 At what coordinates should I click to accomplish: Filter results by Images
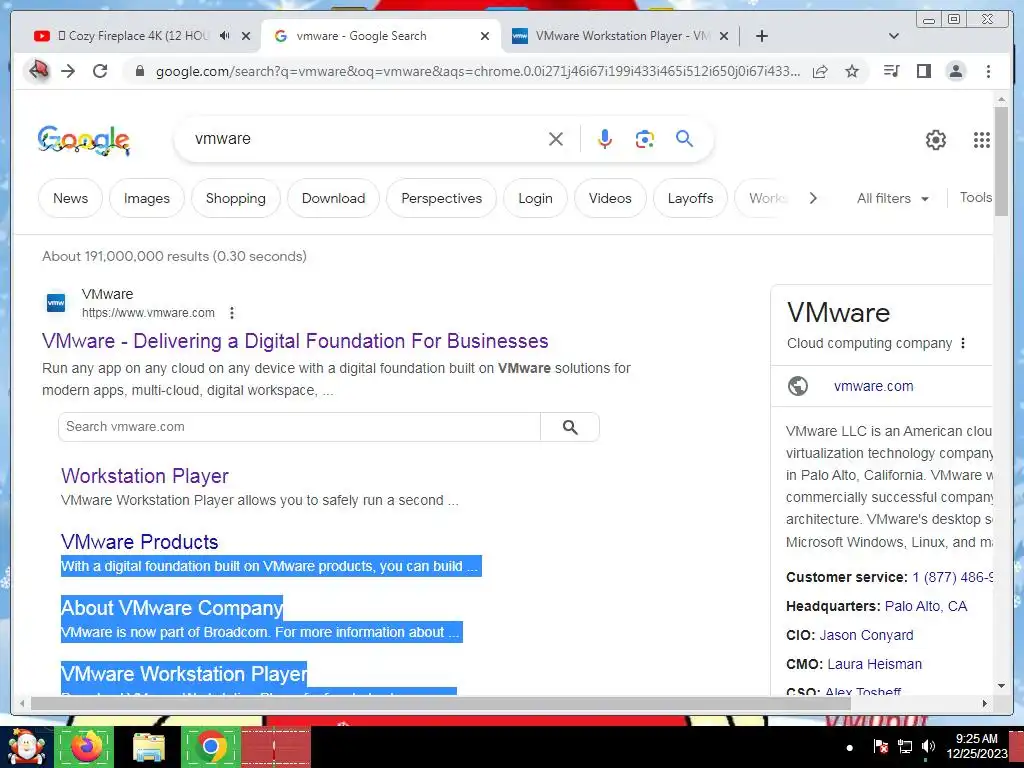pos(147,198)
